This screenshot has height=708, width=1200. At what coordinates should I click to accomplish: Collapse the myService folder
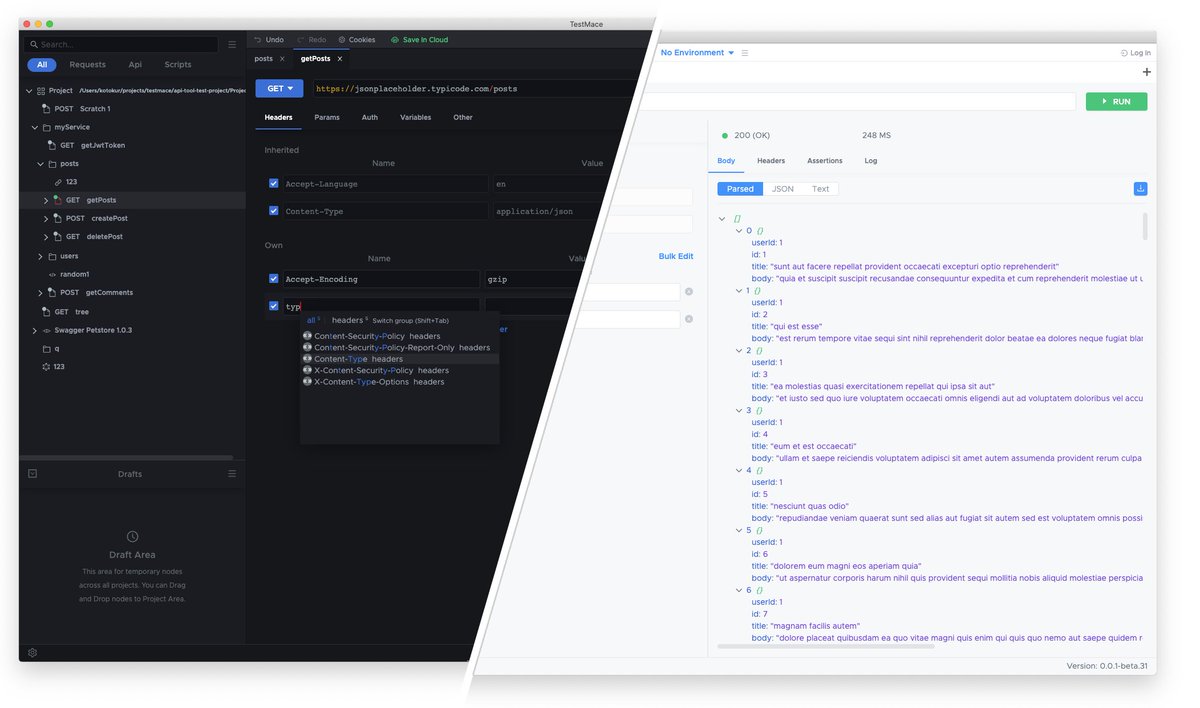pos(34,127)
